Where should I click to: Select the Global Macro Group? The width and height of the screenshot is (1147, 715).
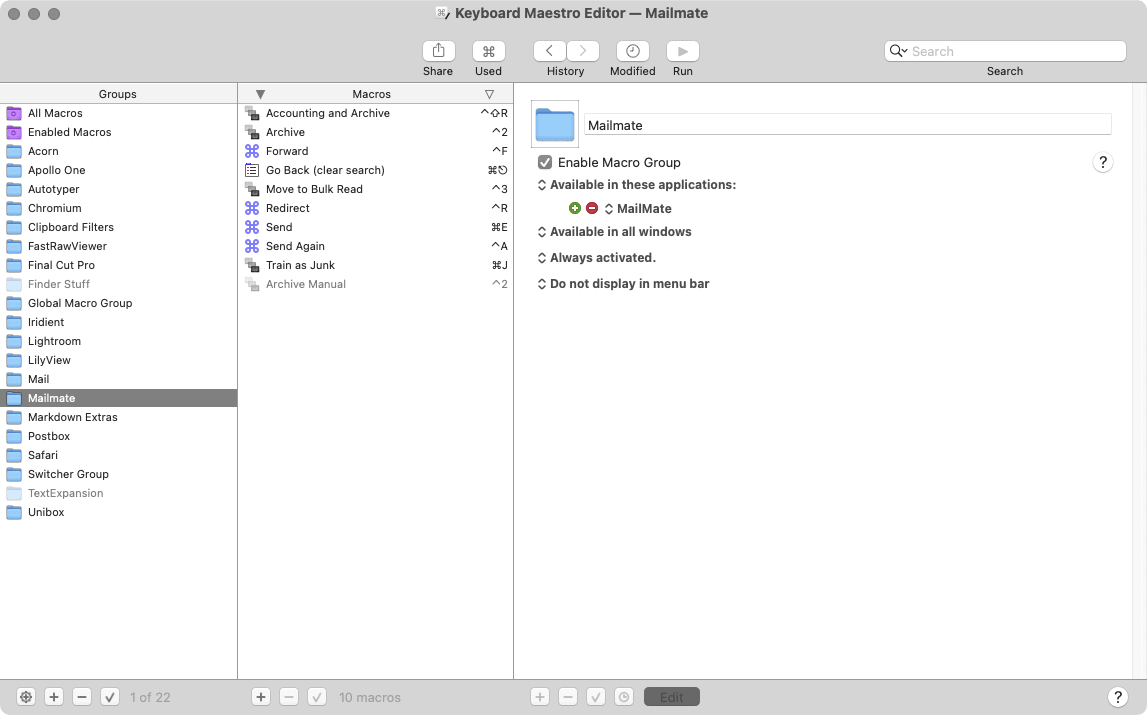tap(119, 304)
